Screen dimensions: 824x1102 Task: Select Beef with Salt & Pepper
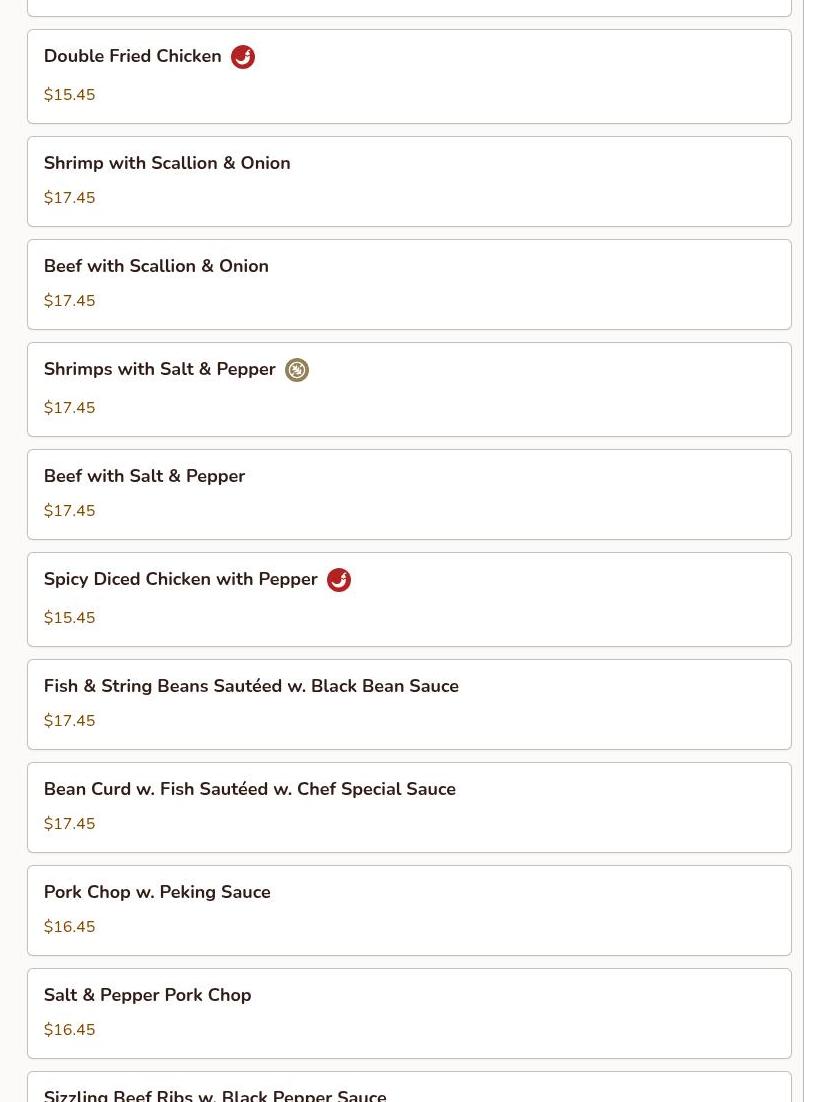[x=144, y=476]
